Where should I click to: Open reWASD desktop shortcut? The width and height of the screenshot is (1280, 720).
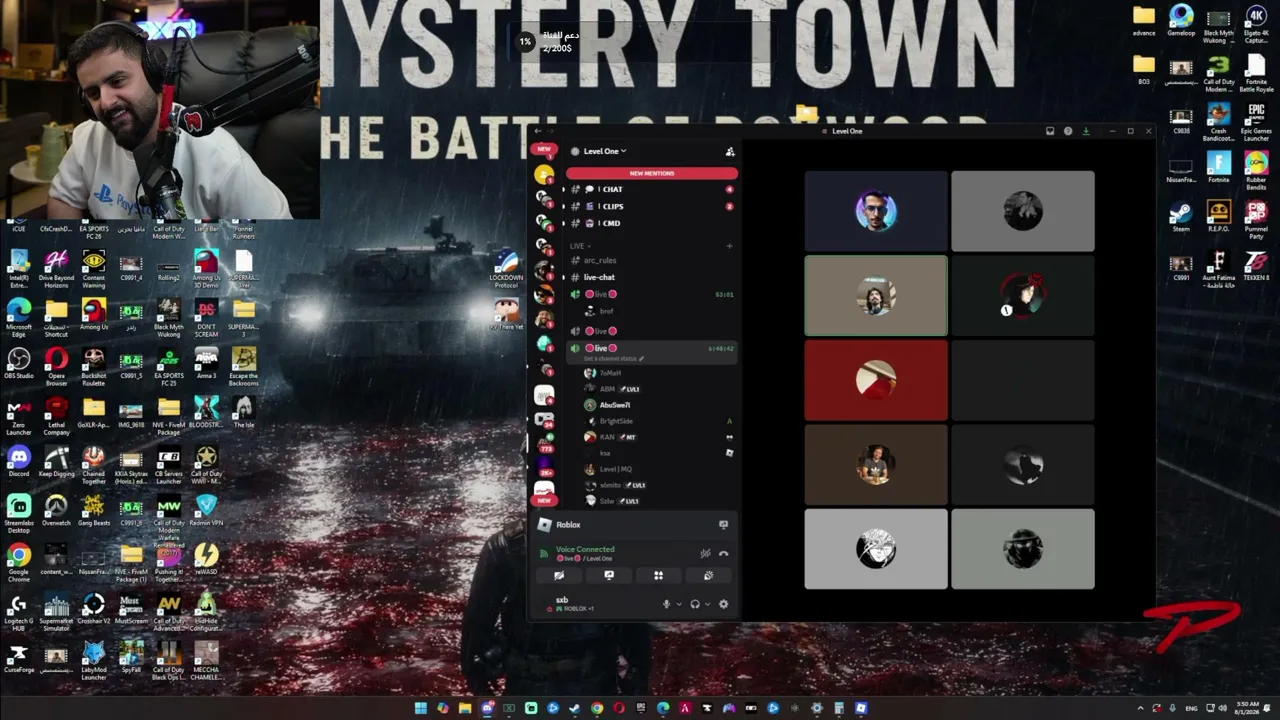[x=206, y=560]
